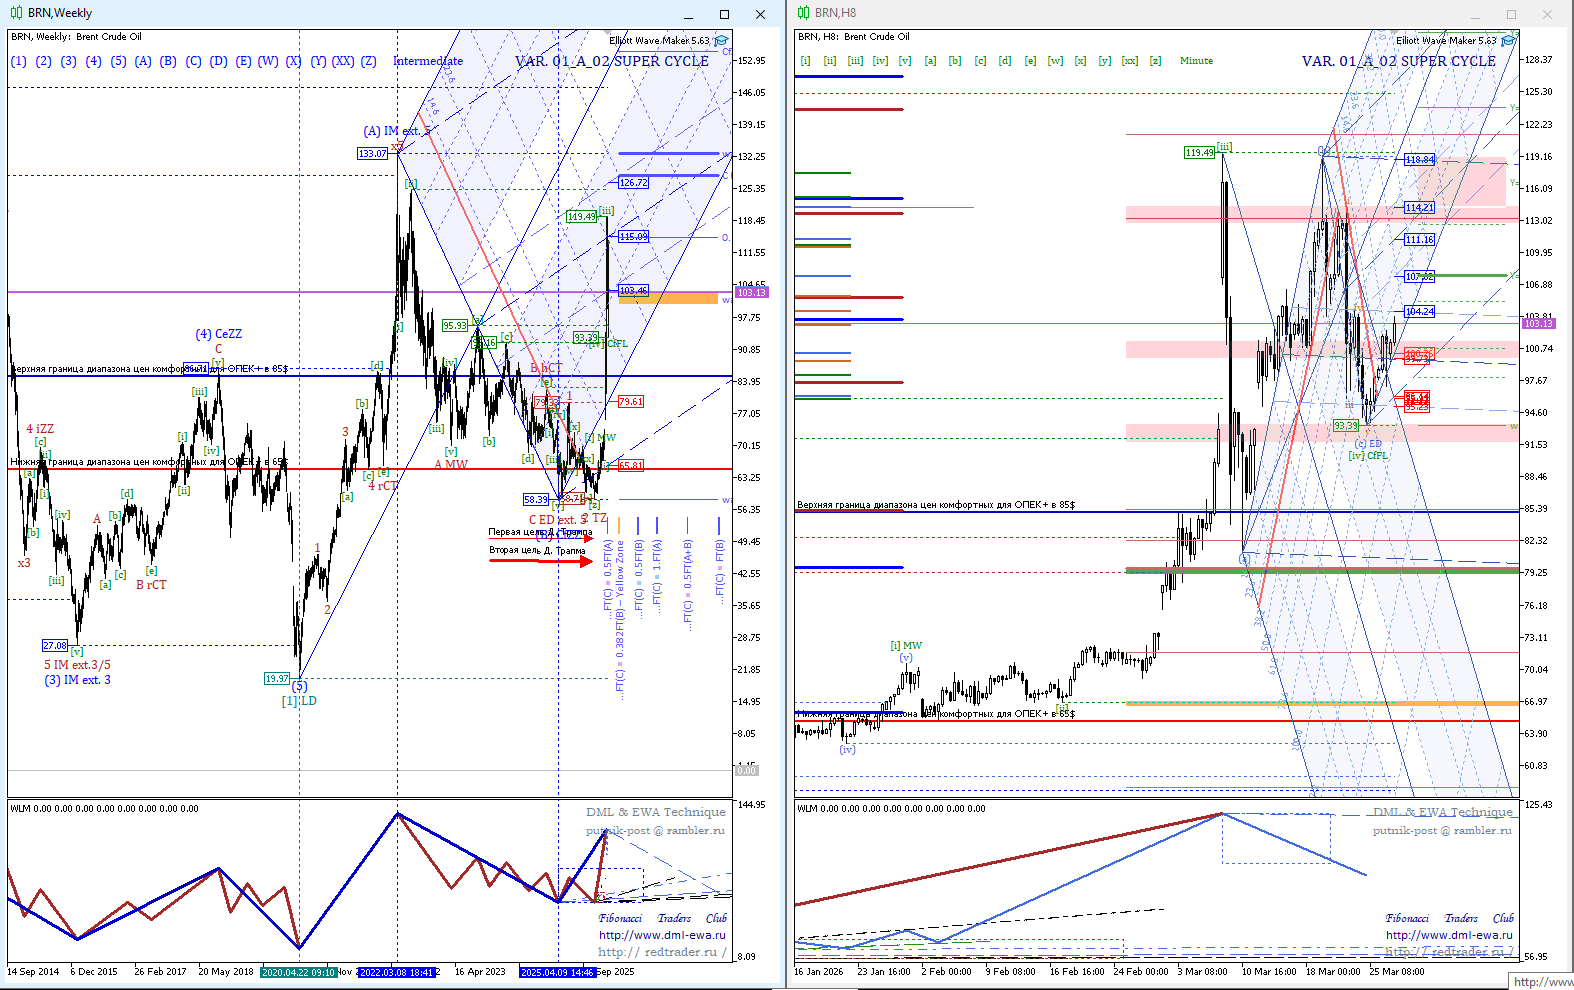Maximize the BRN,H8 chart window

[1511, 14]
